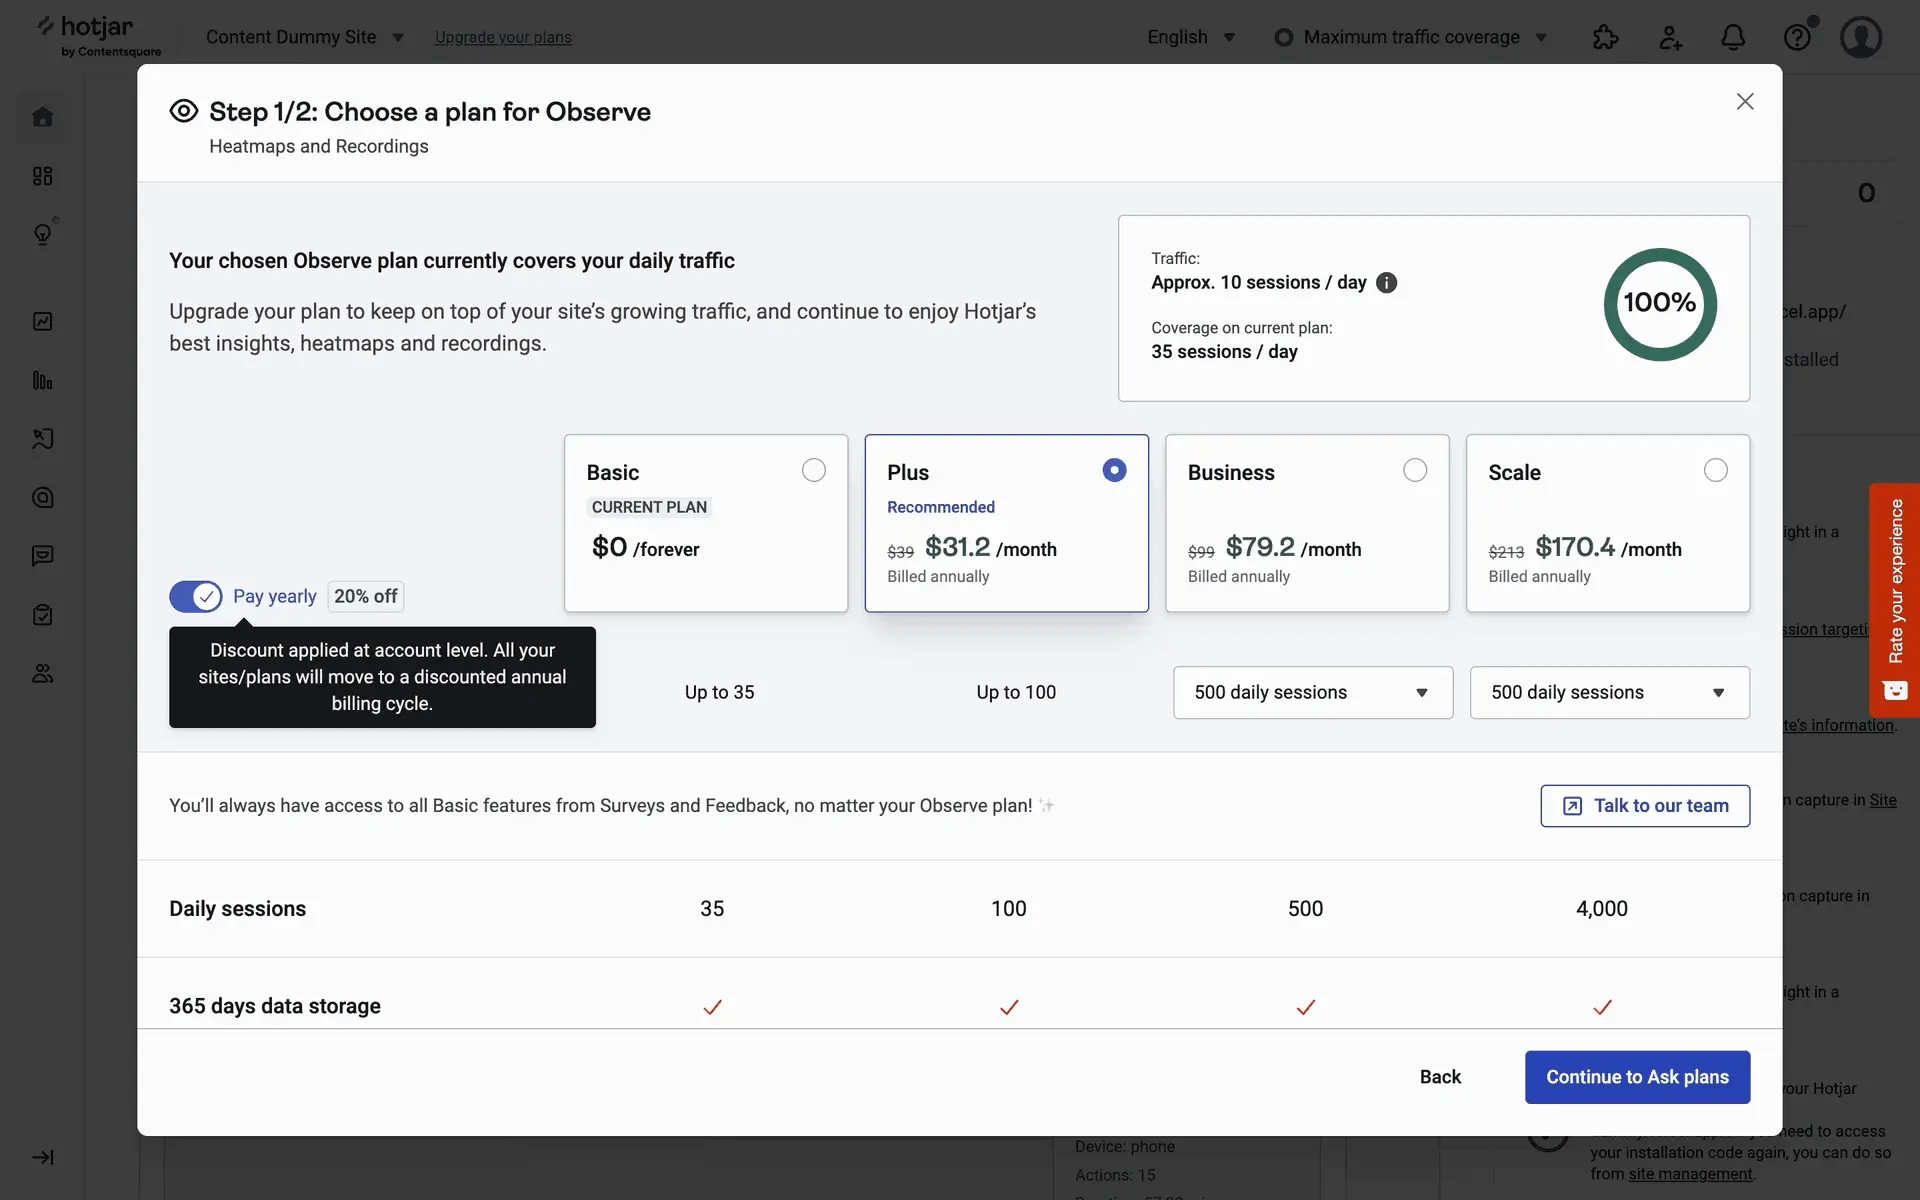Open the help question mark icon
Screen dimensions: 1920x1200
point(1797,38)
